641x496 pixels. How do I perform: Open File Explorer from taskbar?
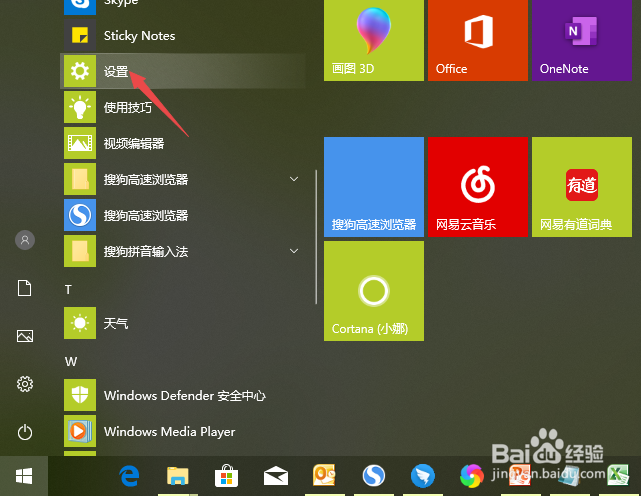pos(177,476)
